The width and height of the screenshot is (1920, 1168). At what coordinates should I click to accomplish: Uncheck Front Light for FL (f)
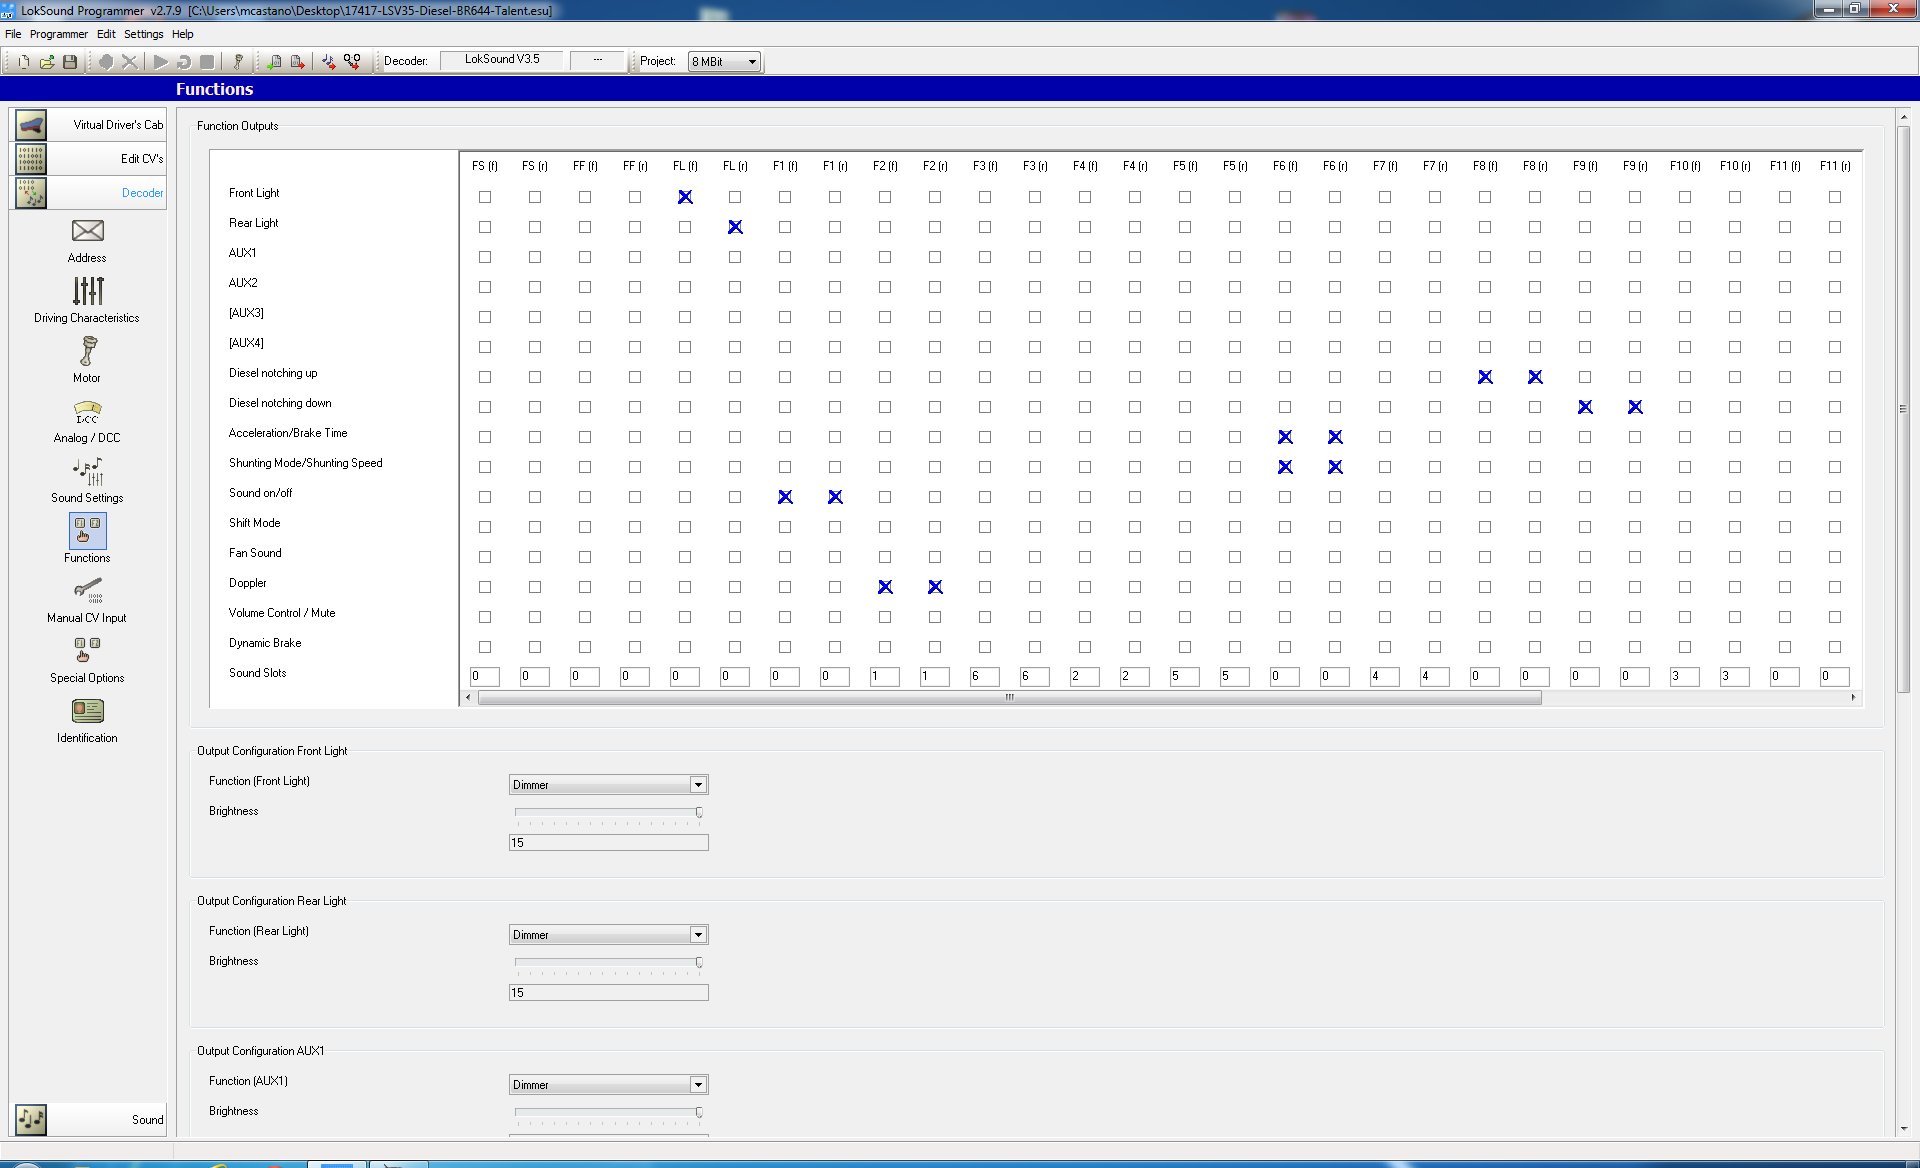[x=685, y=197]
